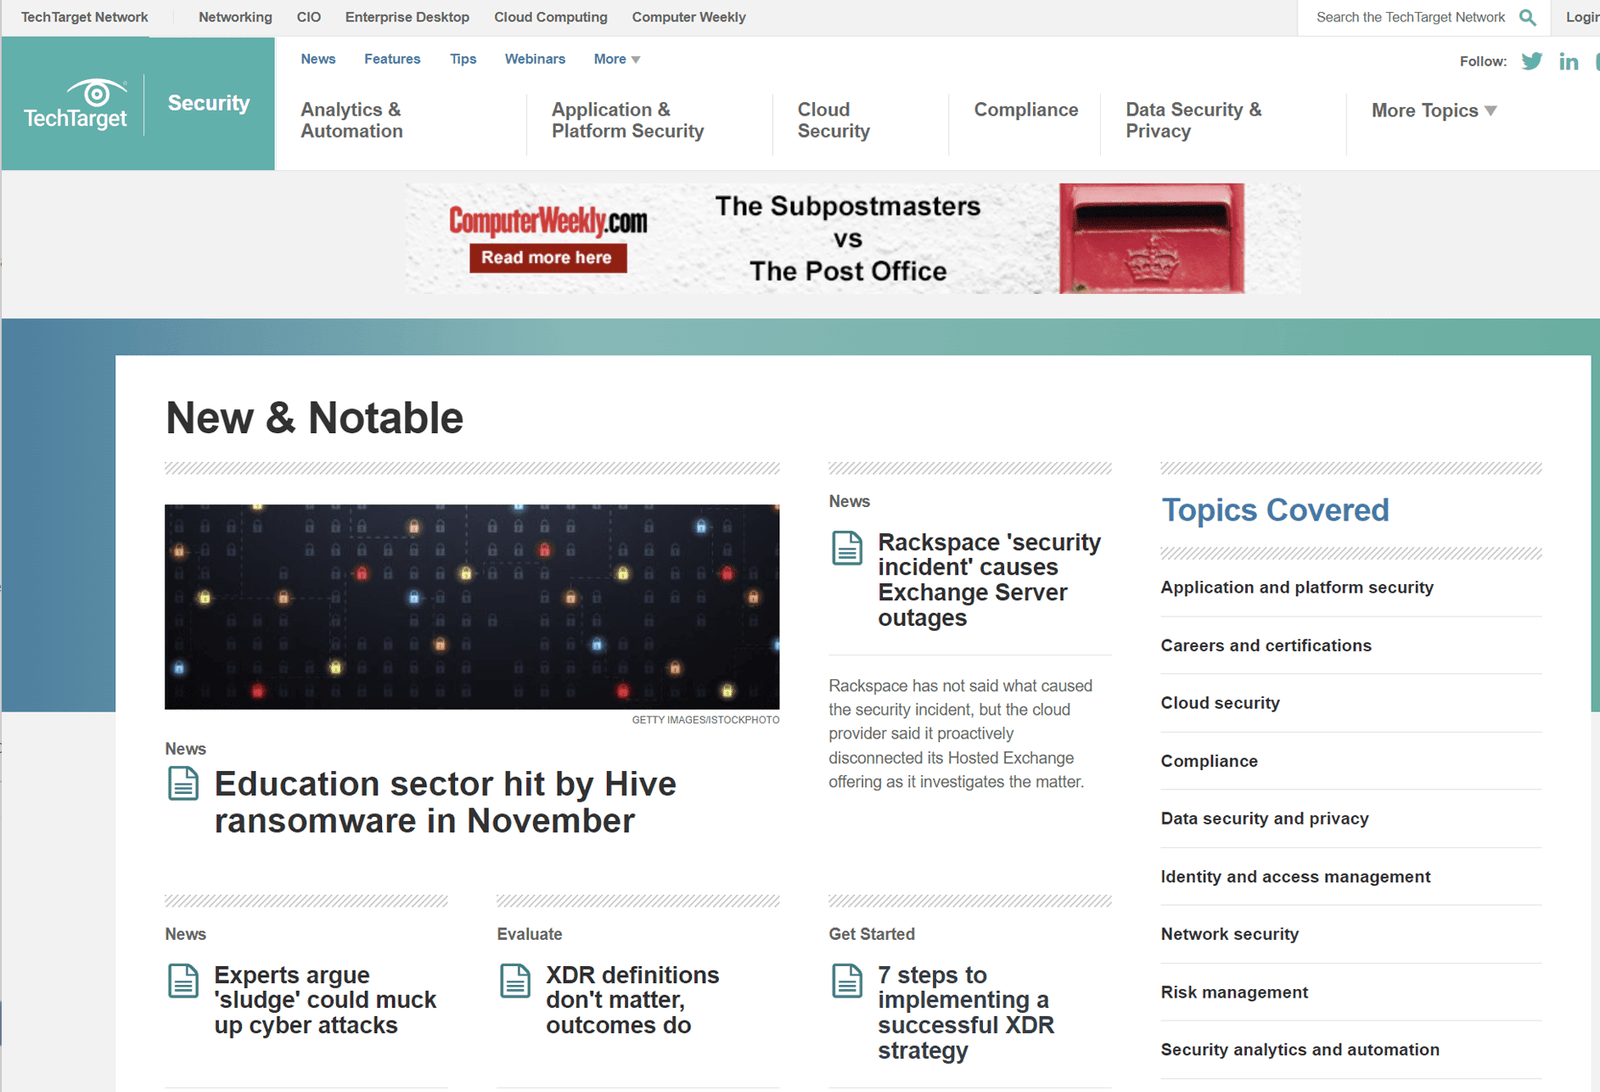Open Security analytics and automation topic
Viewport: 1600px width, 1092px height.
[1300, 1050]
